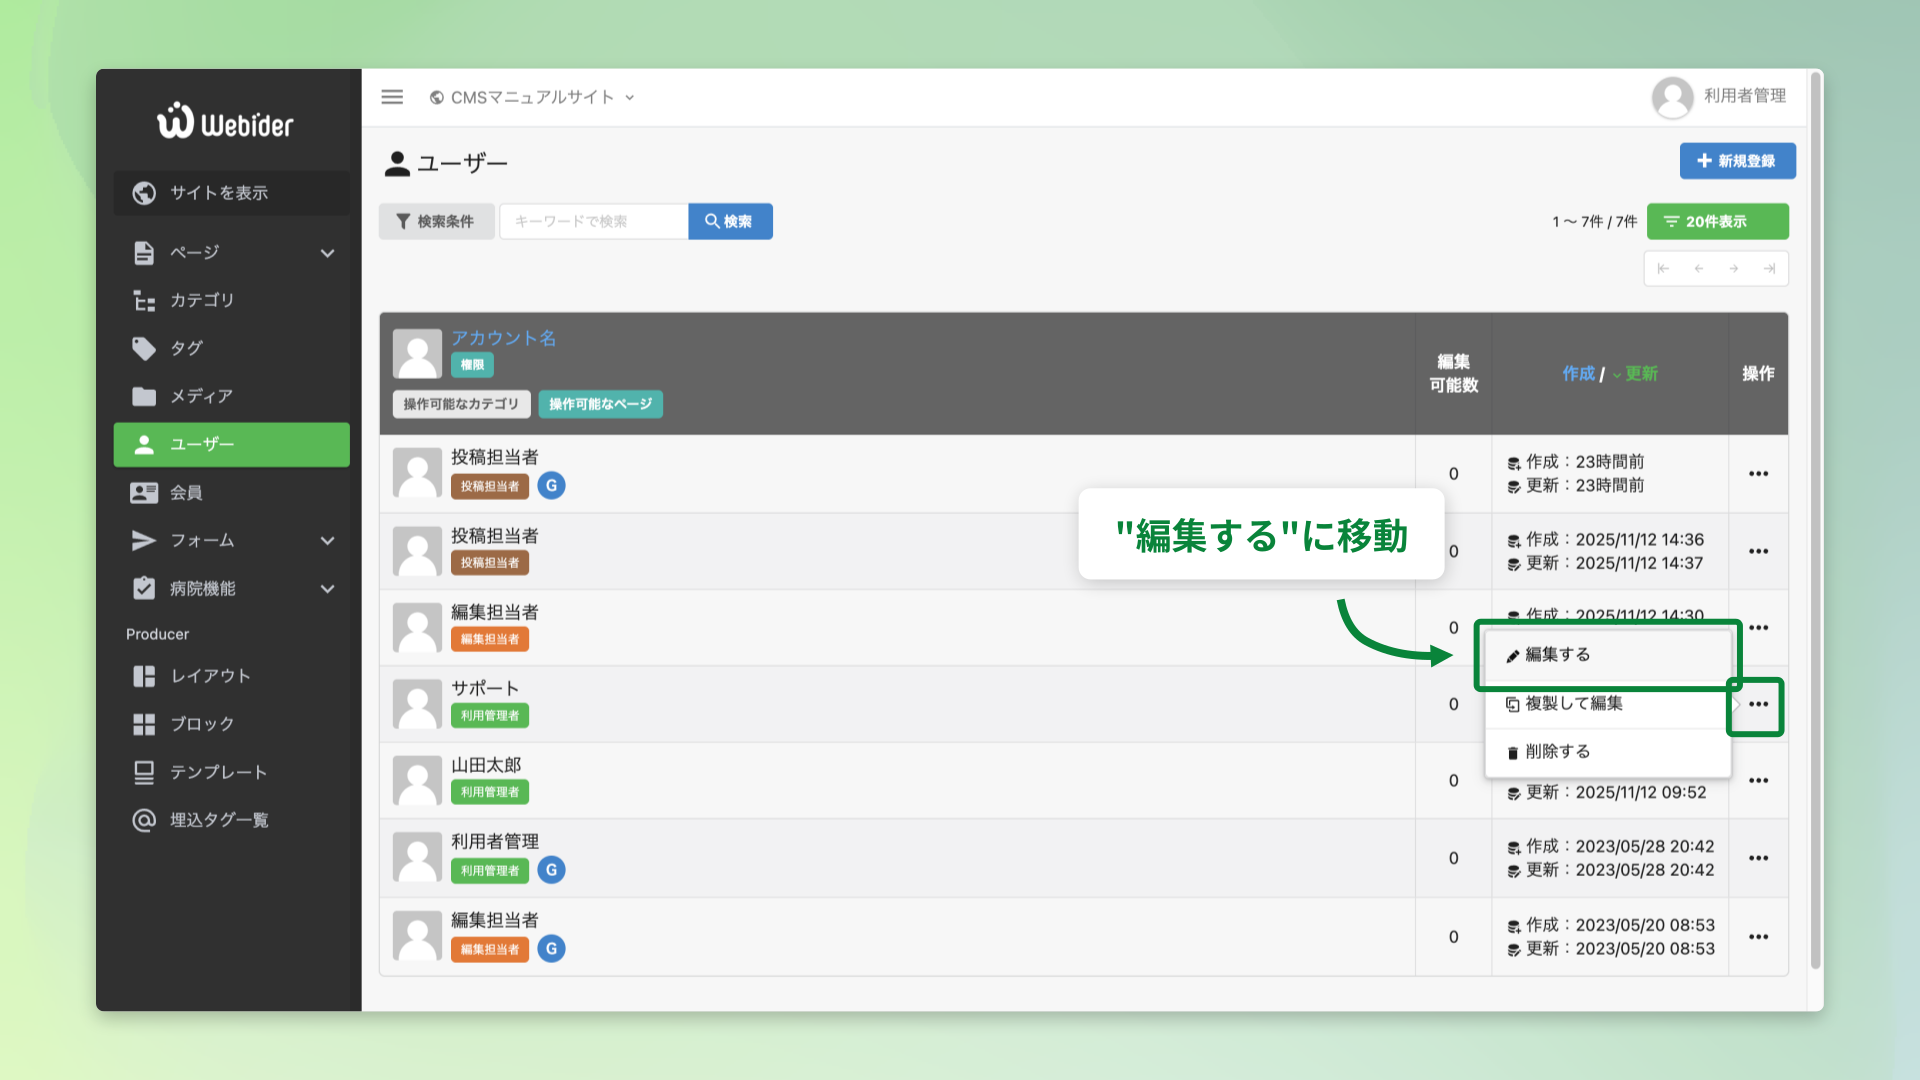Open actions menu for 利用者管理 row
The width and height of the screenshot is (1920, 1080).
(x=1758, y=858)
